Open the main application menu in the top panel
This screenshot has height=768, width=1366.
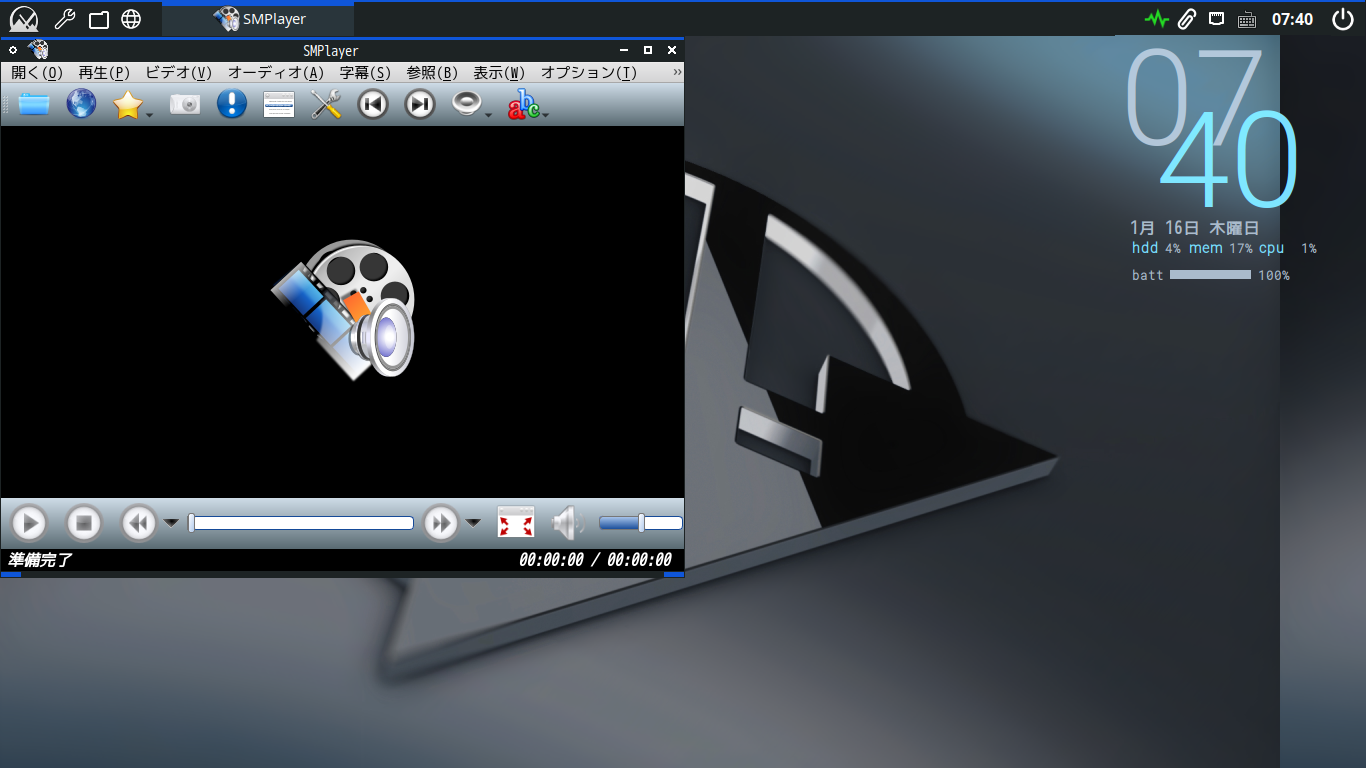(23, 18)
